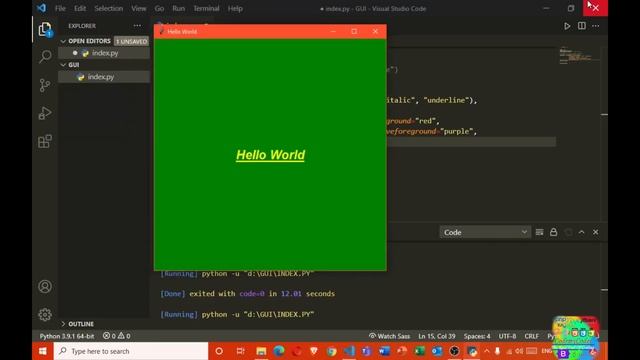
Task: Open the View menu
Action: pyautogui.click(x=139, y=9)
